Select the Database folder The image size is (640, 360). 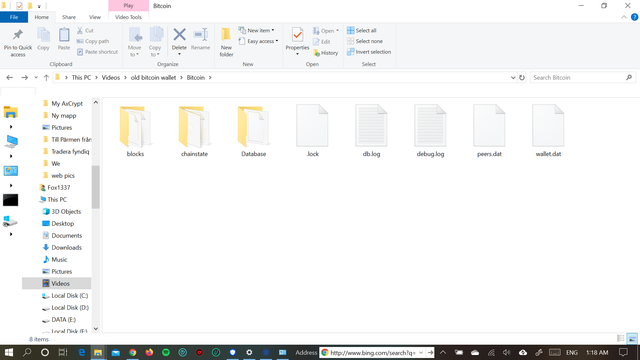253,131
